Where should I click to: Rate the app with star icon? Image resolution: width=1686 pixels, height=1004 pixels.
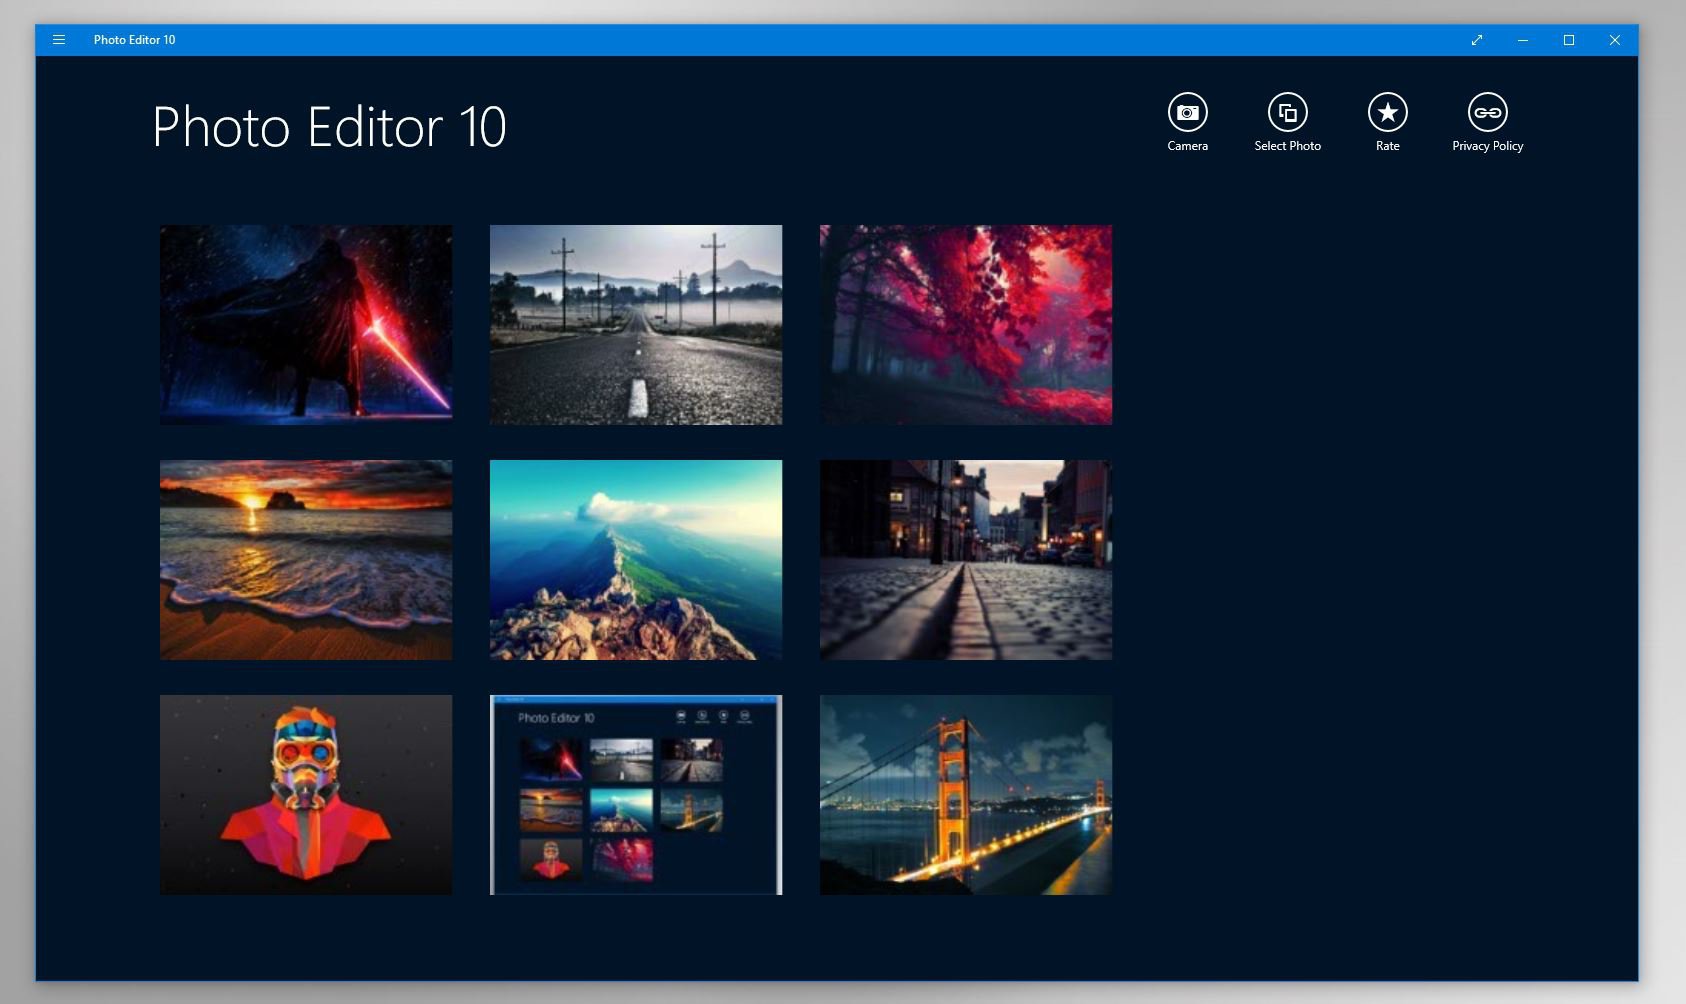pos(1387,112)
